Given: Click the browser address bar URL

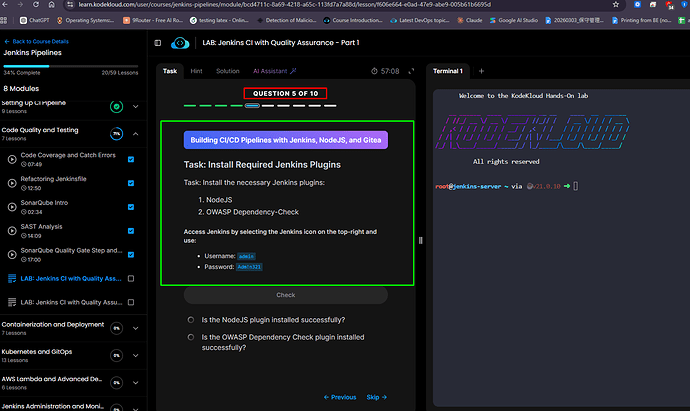Looking at the screenshot, I should [284, 4].
